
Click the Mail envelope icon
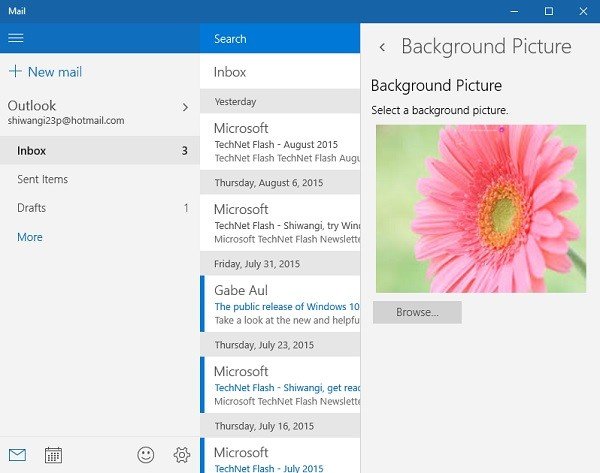(17, 455)
